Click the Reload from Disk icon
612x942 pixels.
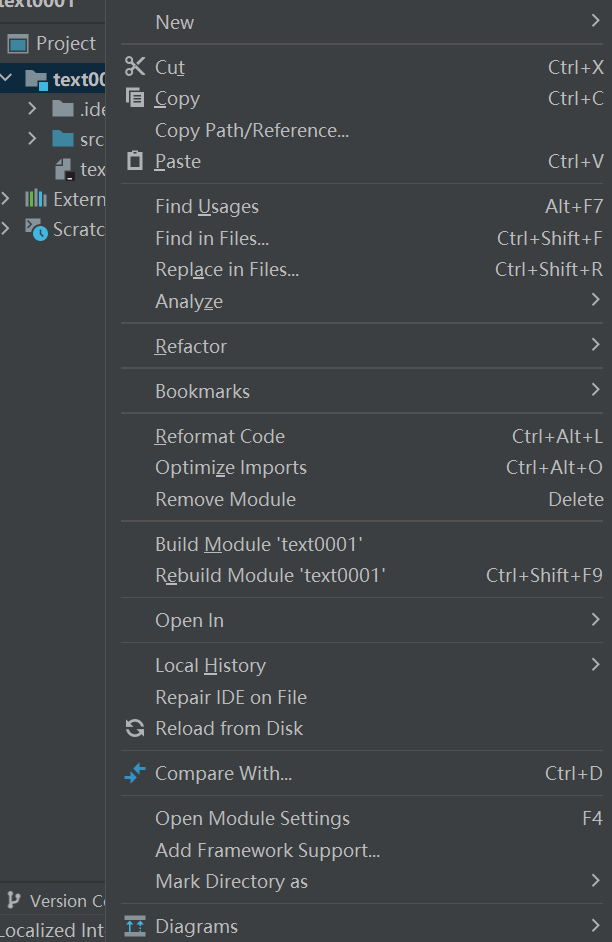pyautogui.click(x=135, y=729)
